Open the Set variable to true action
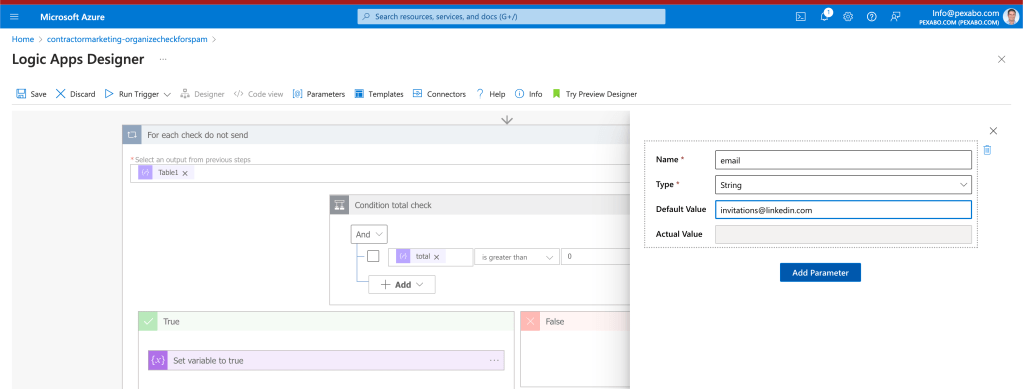The width and height of the screenshot is (1023, 389). [326, 360]
